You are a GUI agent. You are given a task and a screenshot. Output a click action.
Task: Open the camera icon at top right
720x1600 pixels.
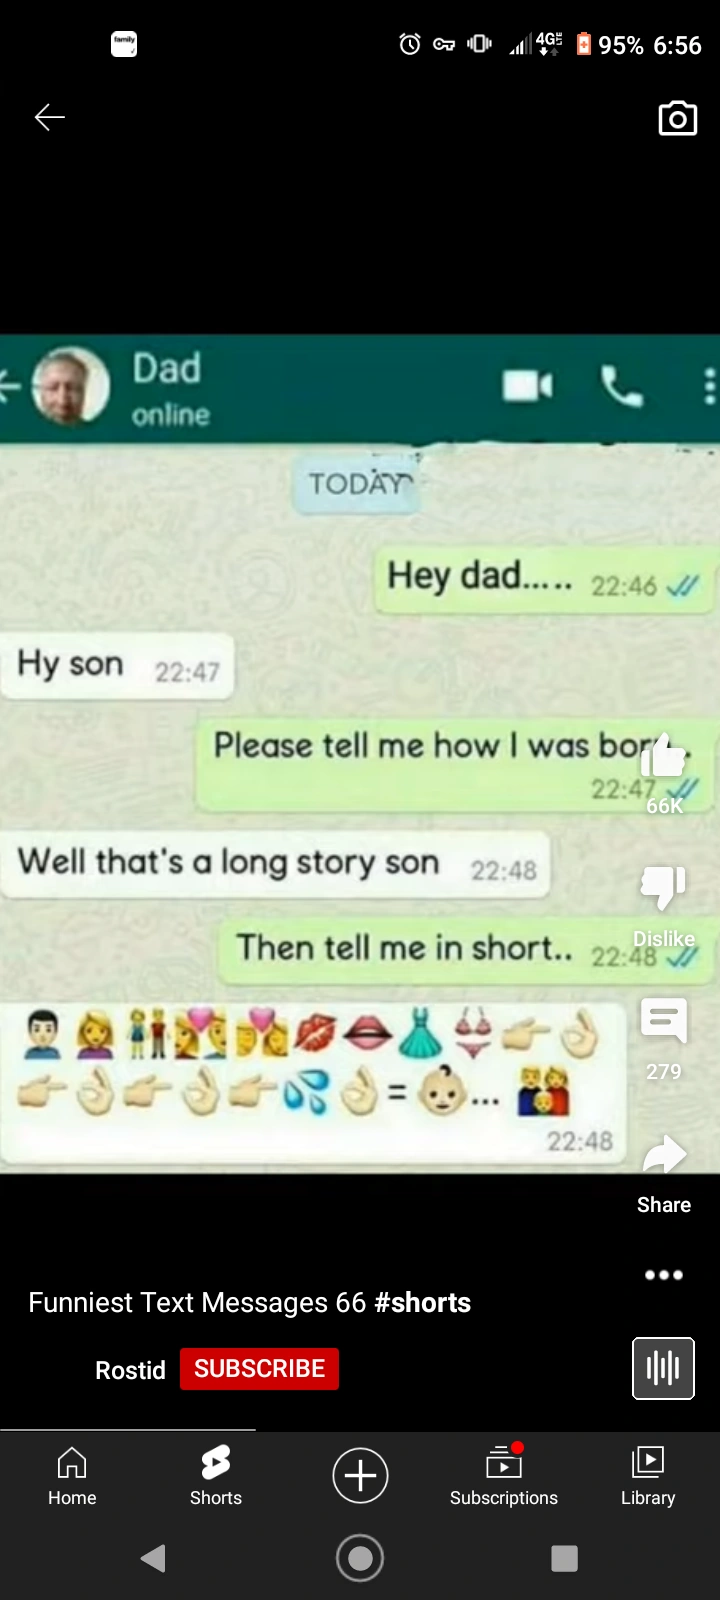point(677,118)
